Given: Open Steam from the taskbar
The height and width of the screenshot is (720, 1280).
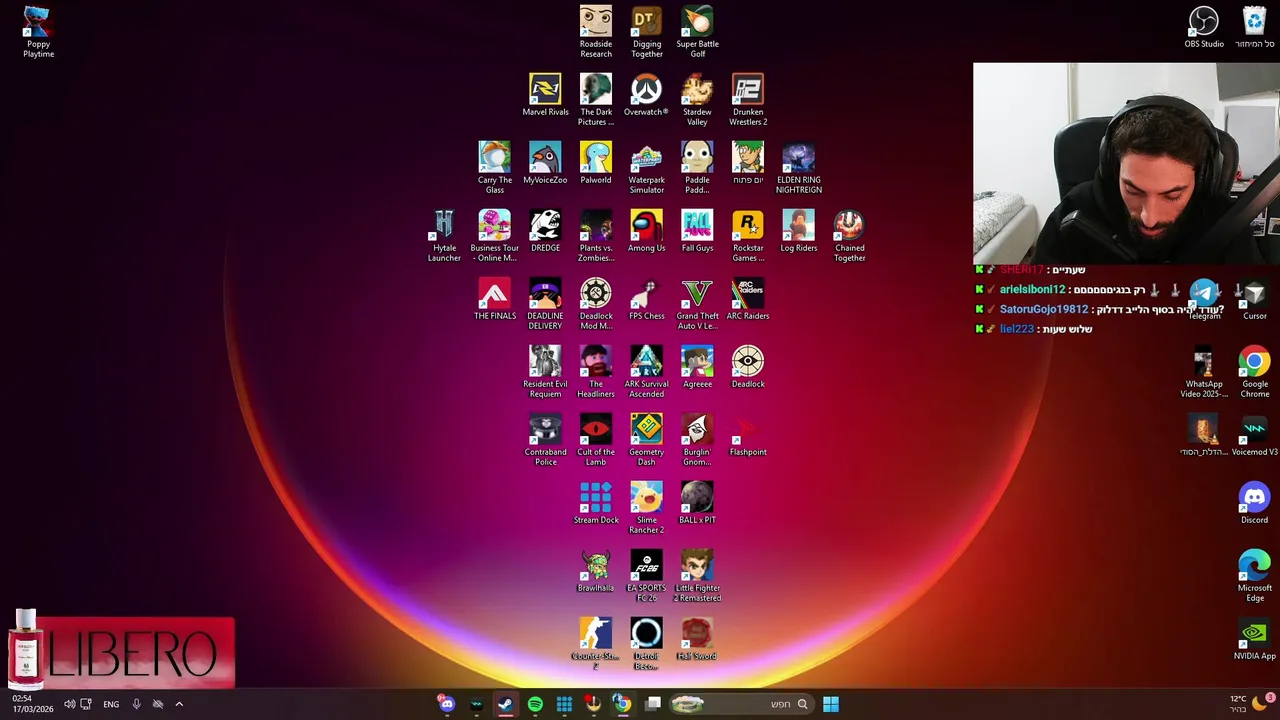Looking at the screenshot, I should 505,704.
